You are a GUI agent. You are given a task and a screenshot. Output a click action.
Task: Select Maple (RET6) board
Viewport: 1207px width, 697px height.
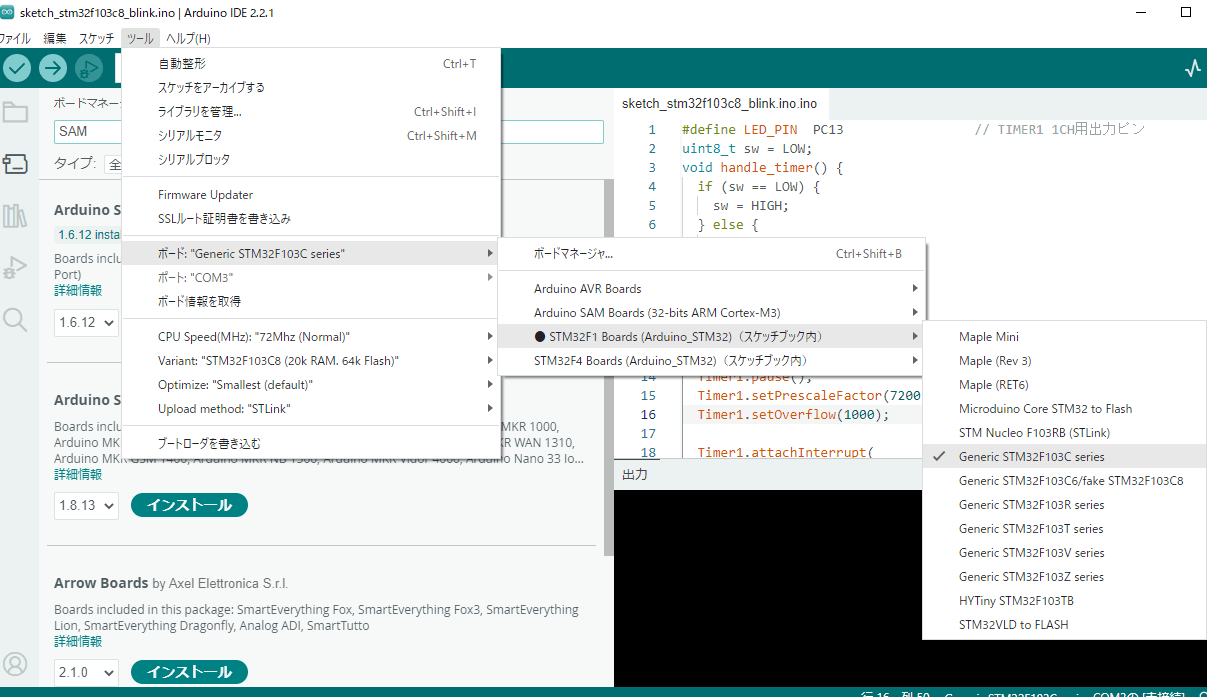click(1064, 385)
